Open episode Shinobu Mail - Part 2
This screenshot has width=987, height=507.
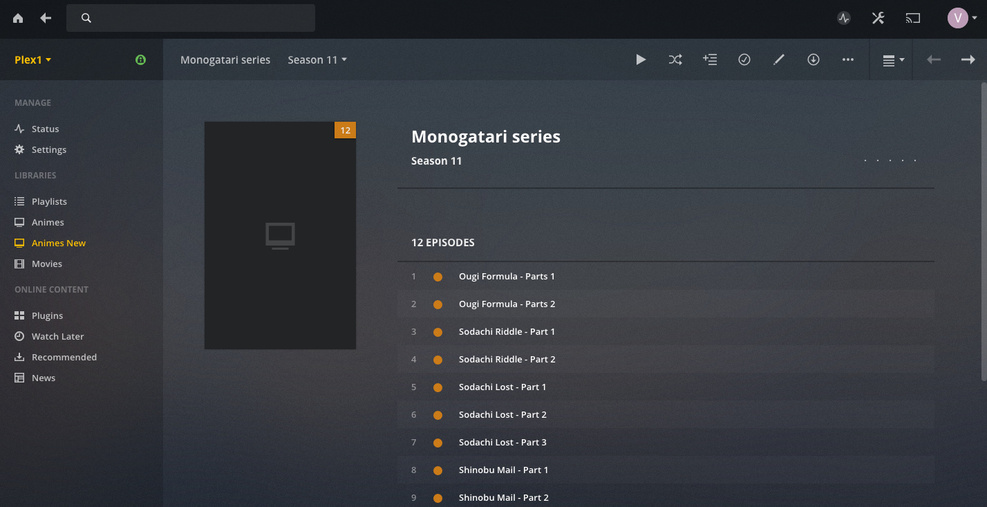(504, 498)
